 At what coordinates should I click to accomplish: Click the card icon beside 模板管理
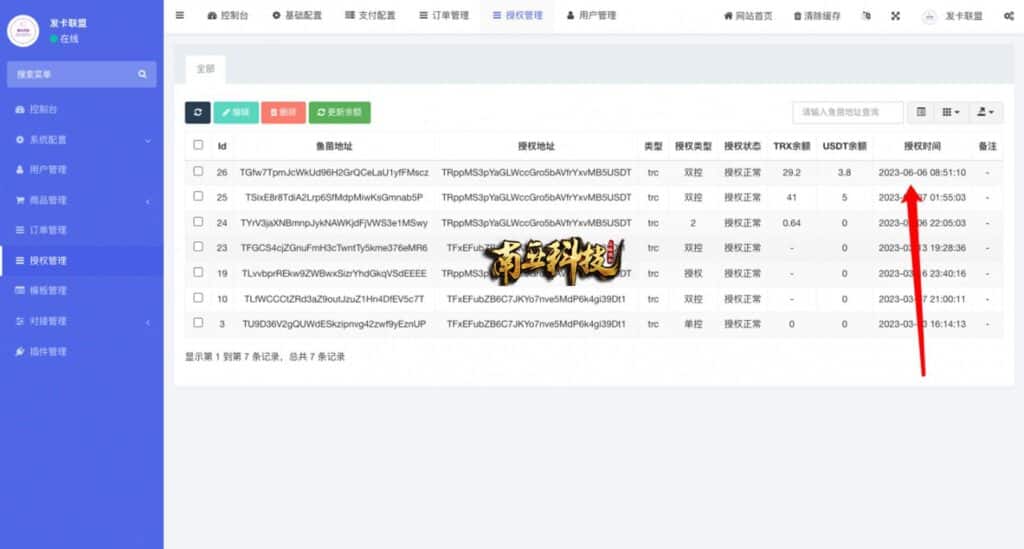pyautogui.click(x=20, y=290)
